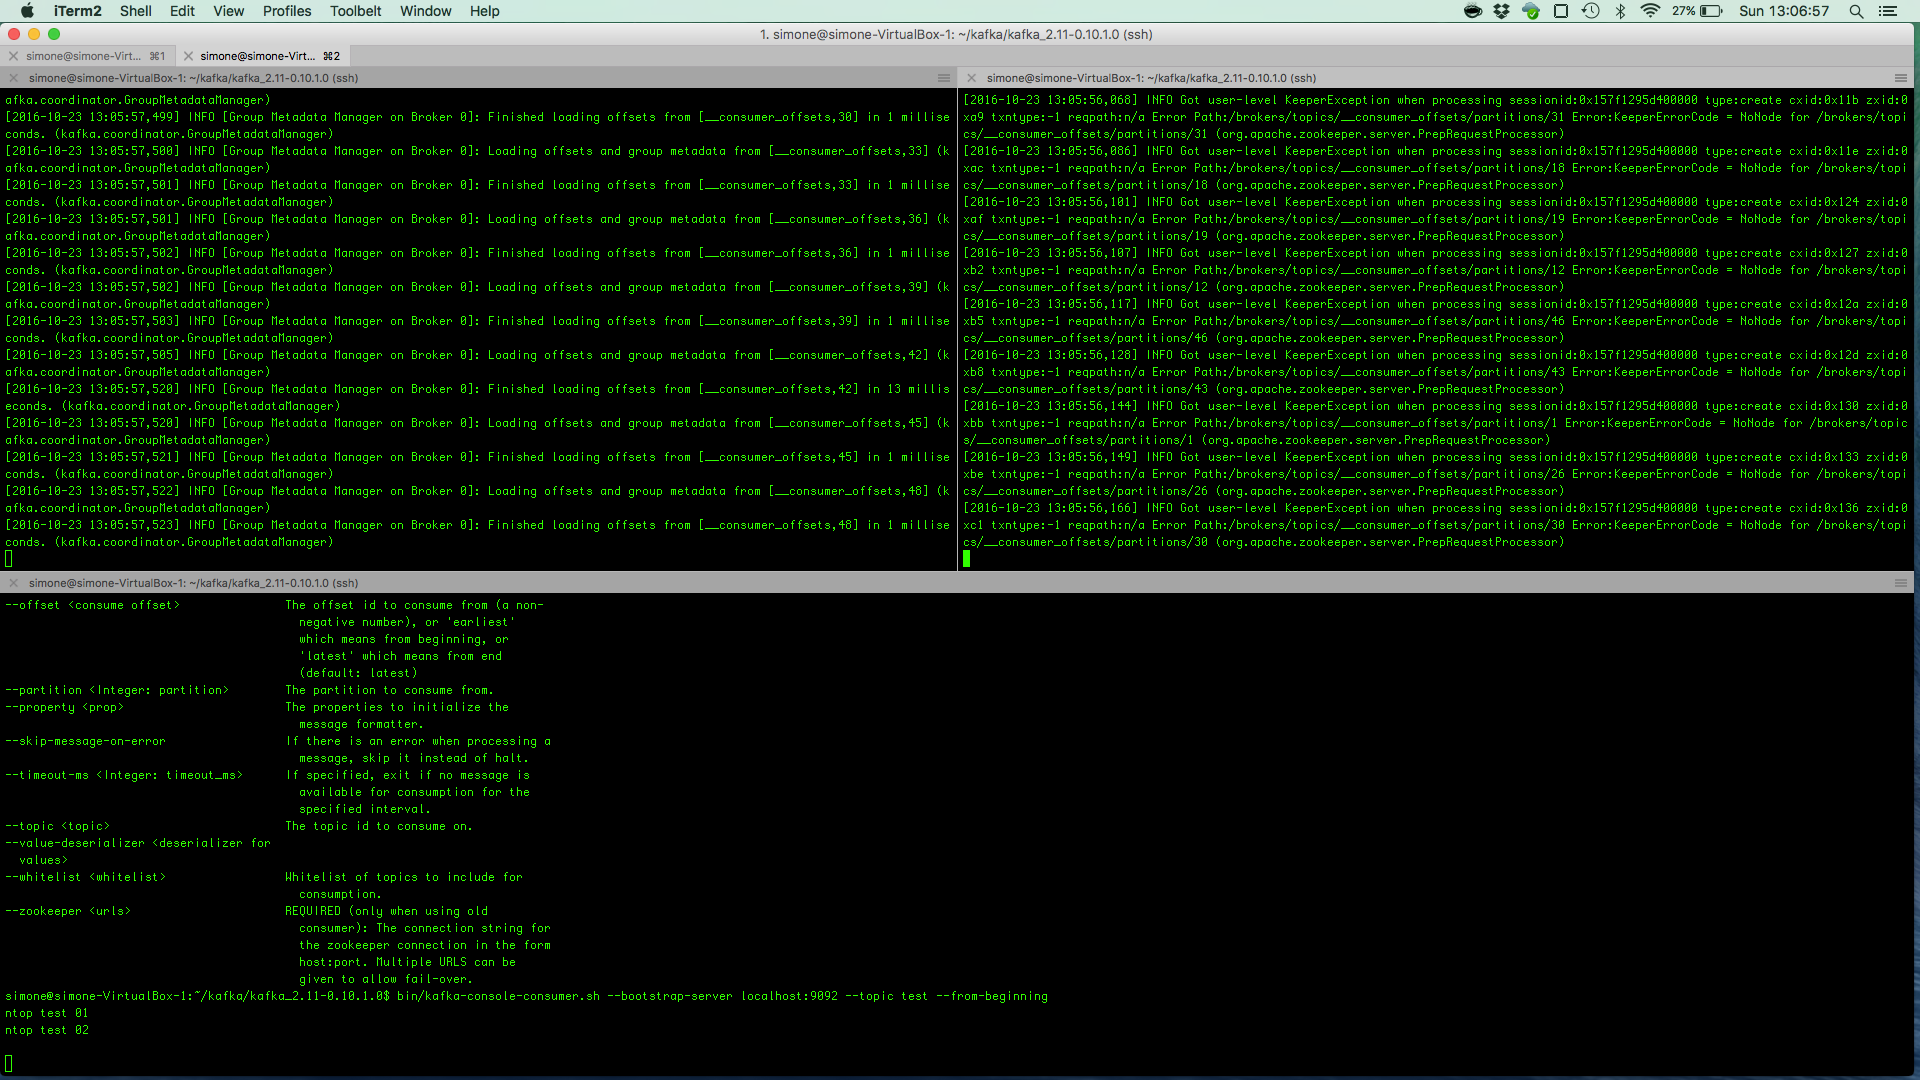Open the iTerm2 application menu
This screenshot has height=1080, width=1920.
pos(77,11)
